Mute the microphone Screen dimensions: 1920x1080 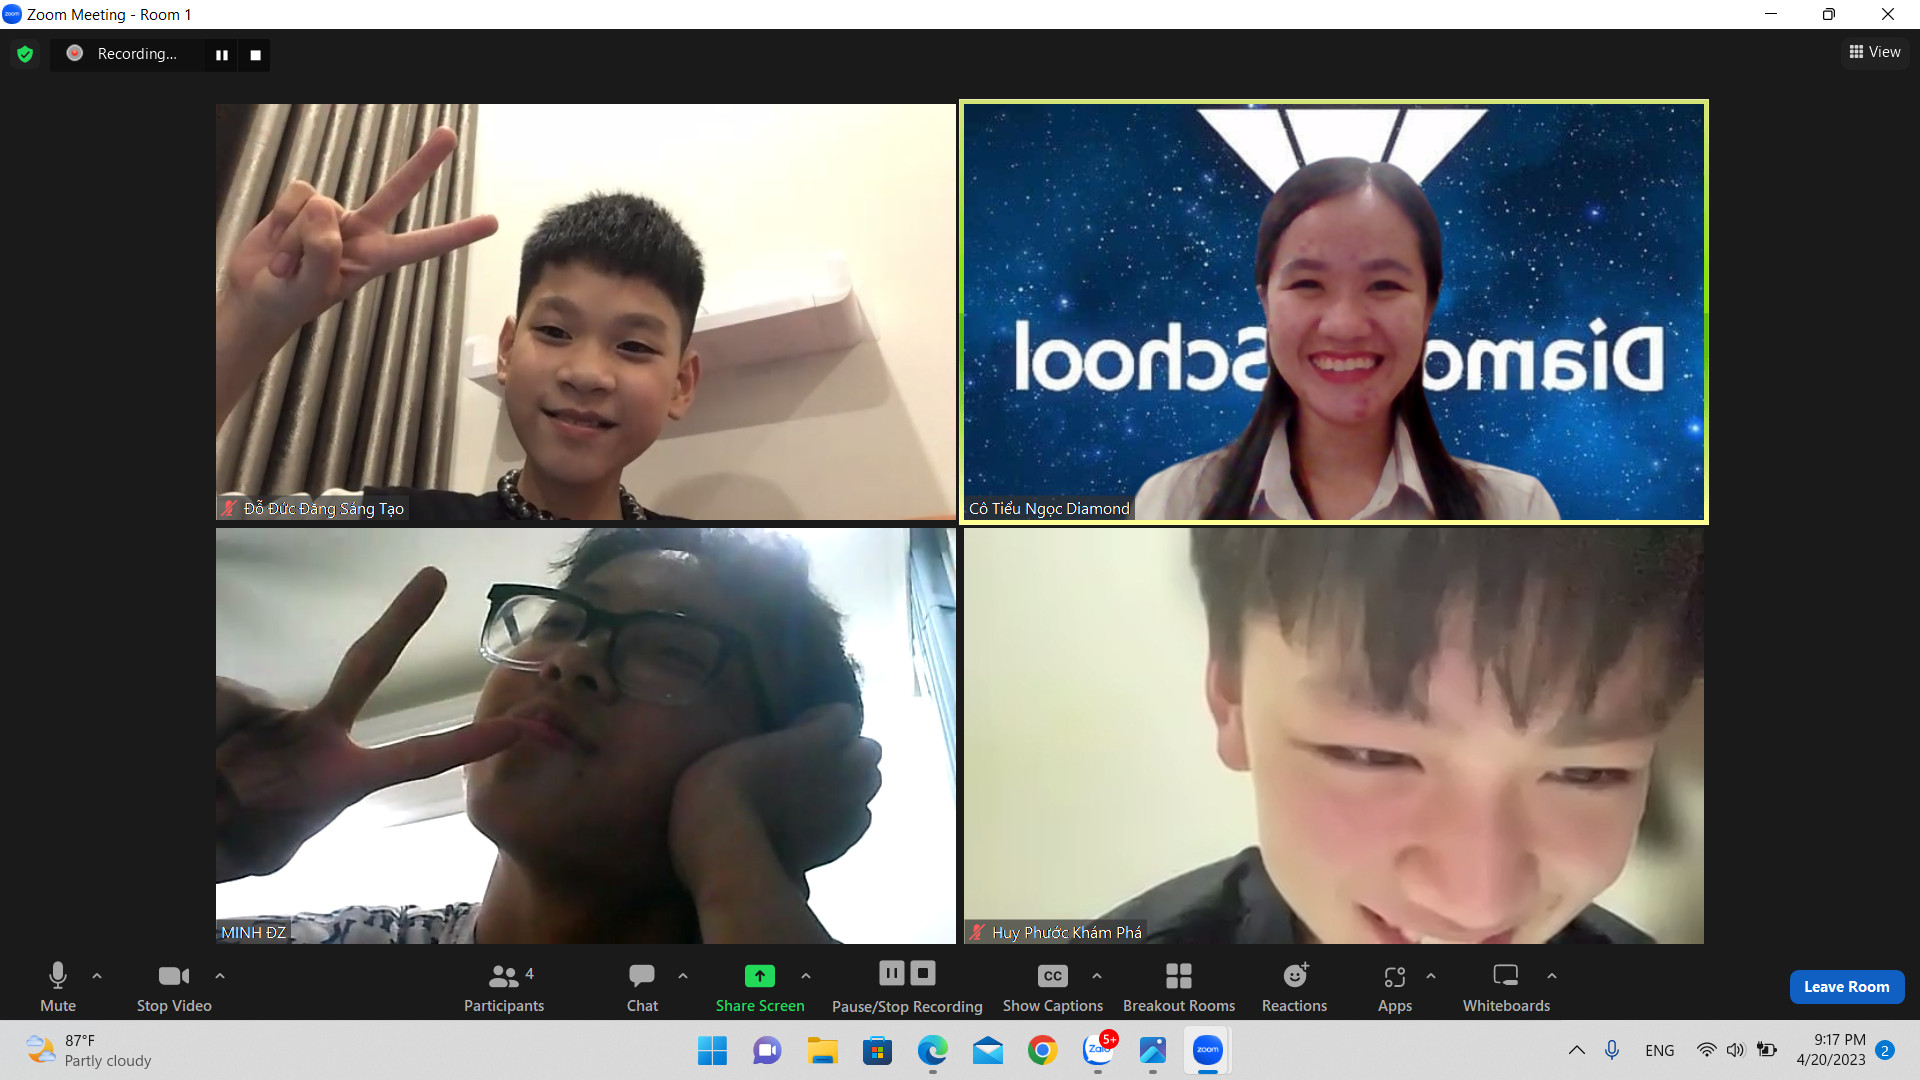pyautogui.click(x=58, y=986)
